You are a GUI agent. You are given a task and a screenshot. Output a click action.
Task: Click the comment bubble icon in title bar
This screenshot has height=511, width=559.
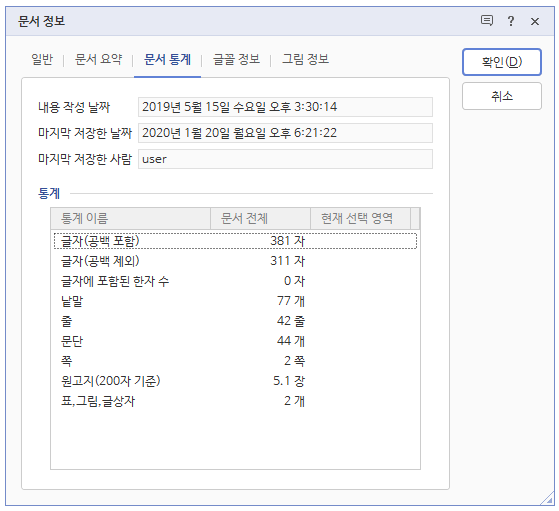pyautogui.click(x=487, y=21)
